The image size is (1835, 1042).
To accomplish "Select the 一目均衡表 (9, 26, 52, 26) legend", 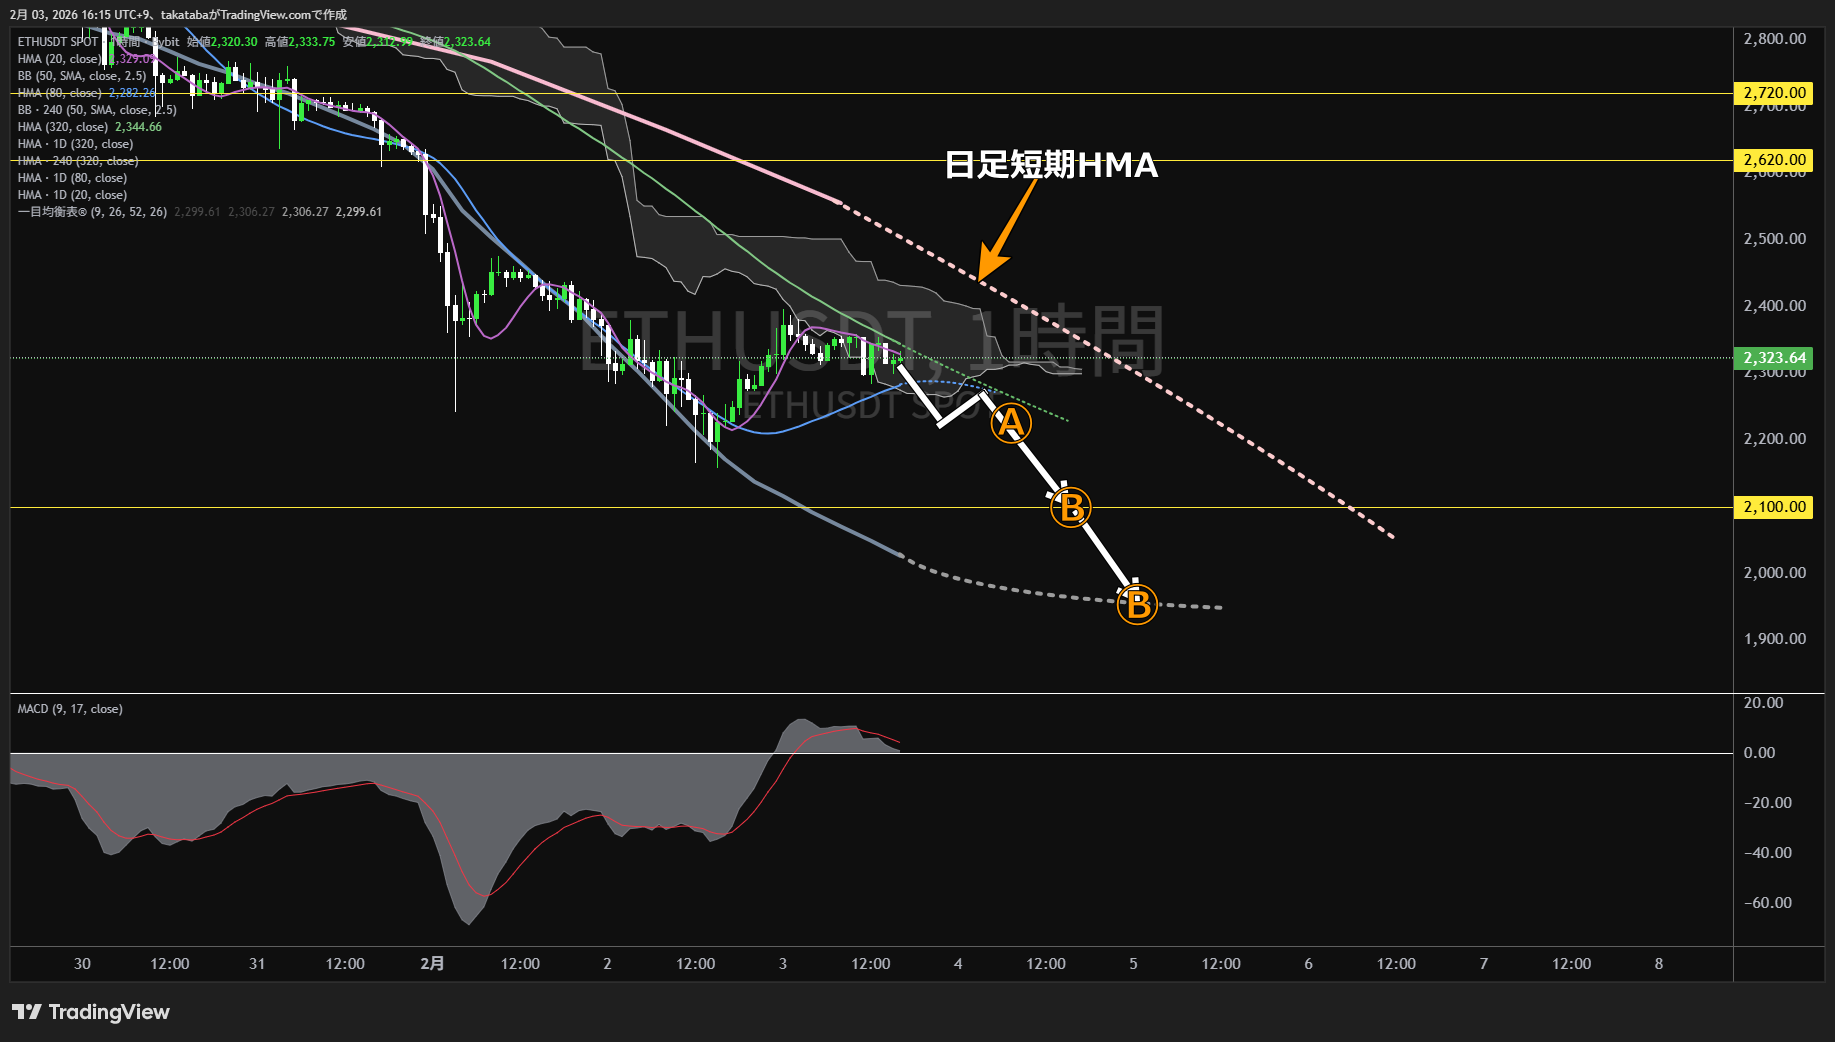I will pos(93,212).
